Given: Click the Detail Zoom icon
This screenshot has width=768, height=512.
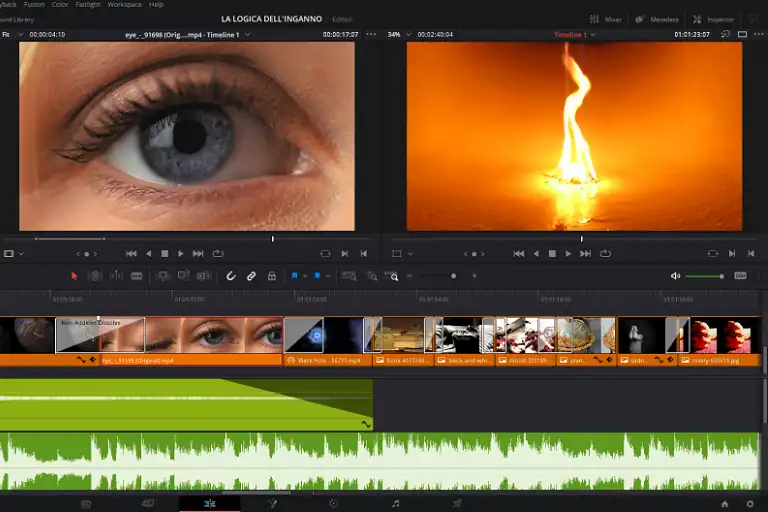Looking at the screenshot, I should click(x=372, y=276).
